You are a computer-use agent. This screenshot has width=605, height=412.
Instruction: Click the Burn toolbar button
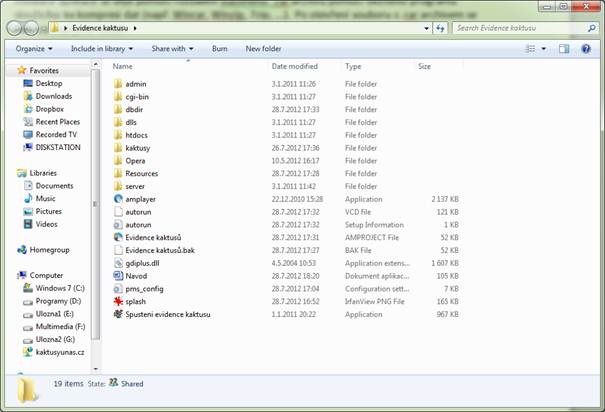click(219, 48)
